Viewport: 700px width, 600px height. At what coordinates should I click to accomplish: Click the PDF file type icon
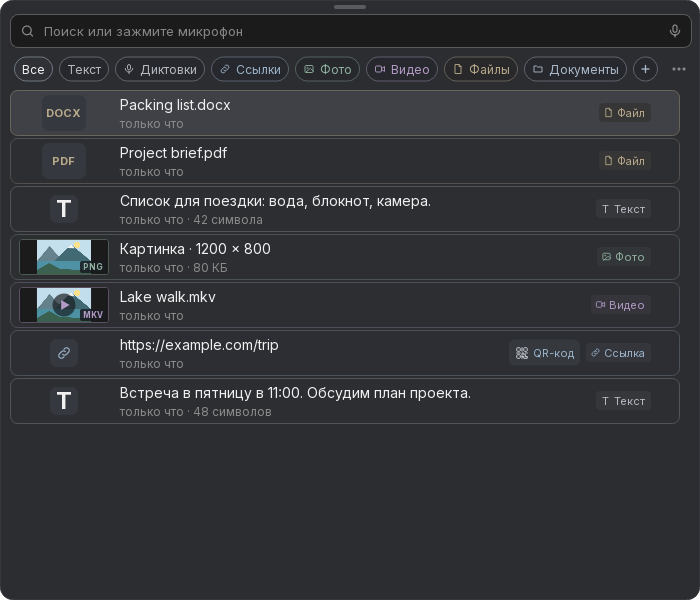[64, 161]
